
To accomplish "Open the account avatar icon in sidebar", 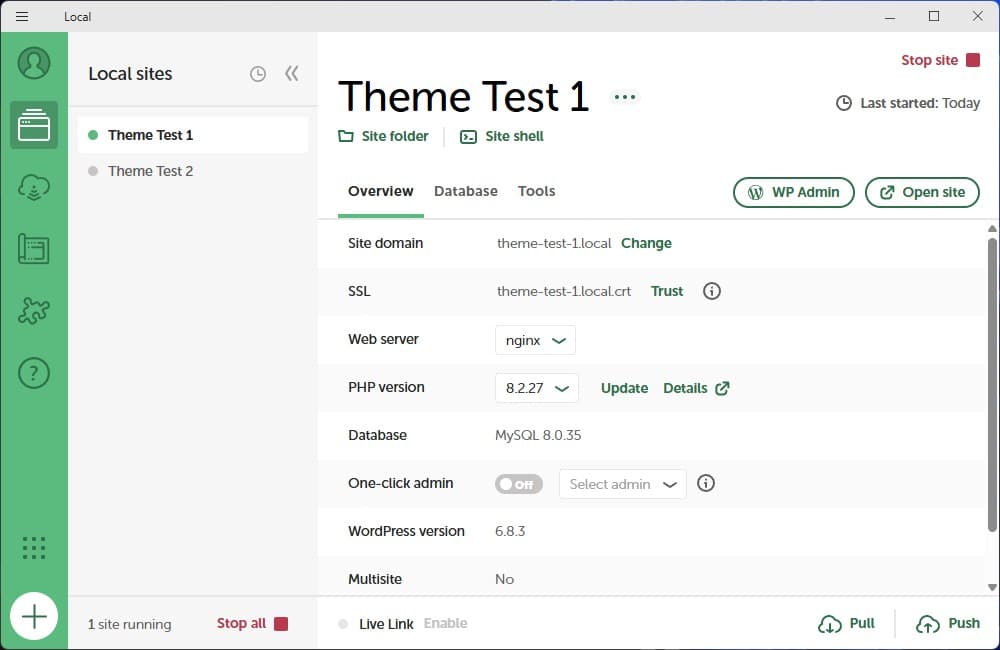I will 34,63.
